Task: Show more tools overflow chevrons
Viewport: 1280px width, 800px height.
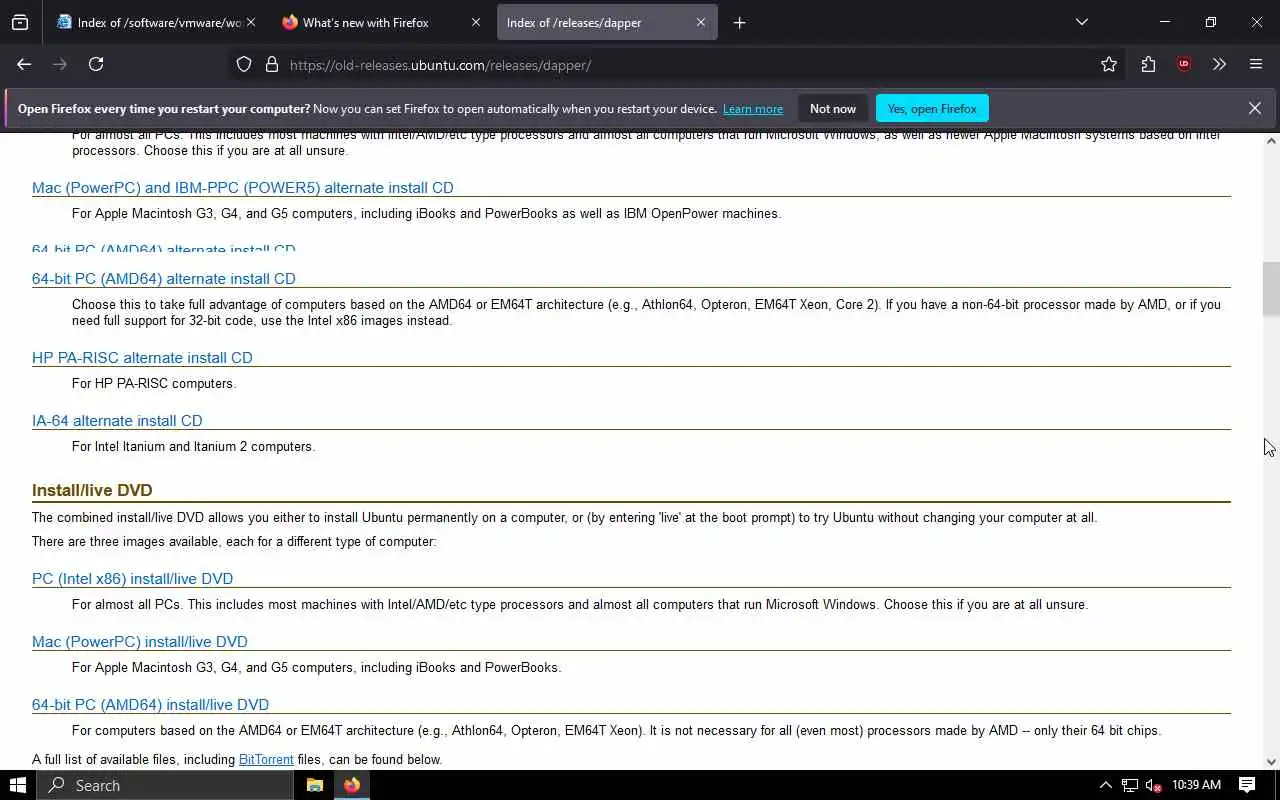Action: coord(1219,64)
